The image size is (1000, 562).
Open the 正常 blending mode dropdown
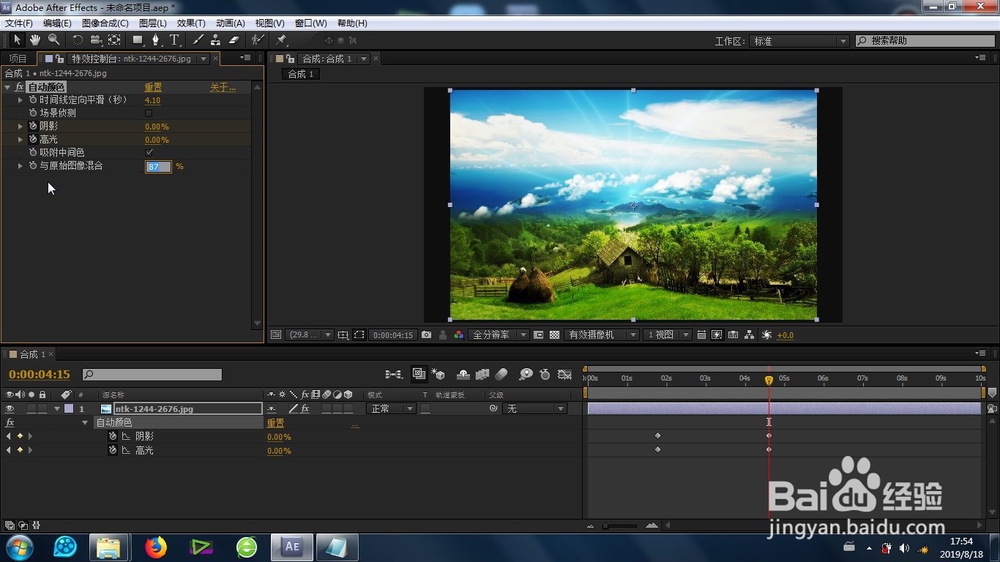(x=391, y=408)
